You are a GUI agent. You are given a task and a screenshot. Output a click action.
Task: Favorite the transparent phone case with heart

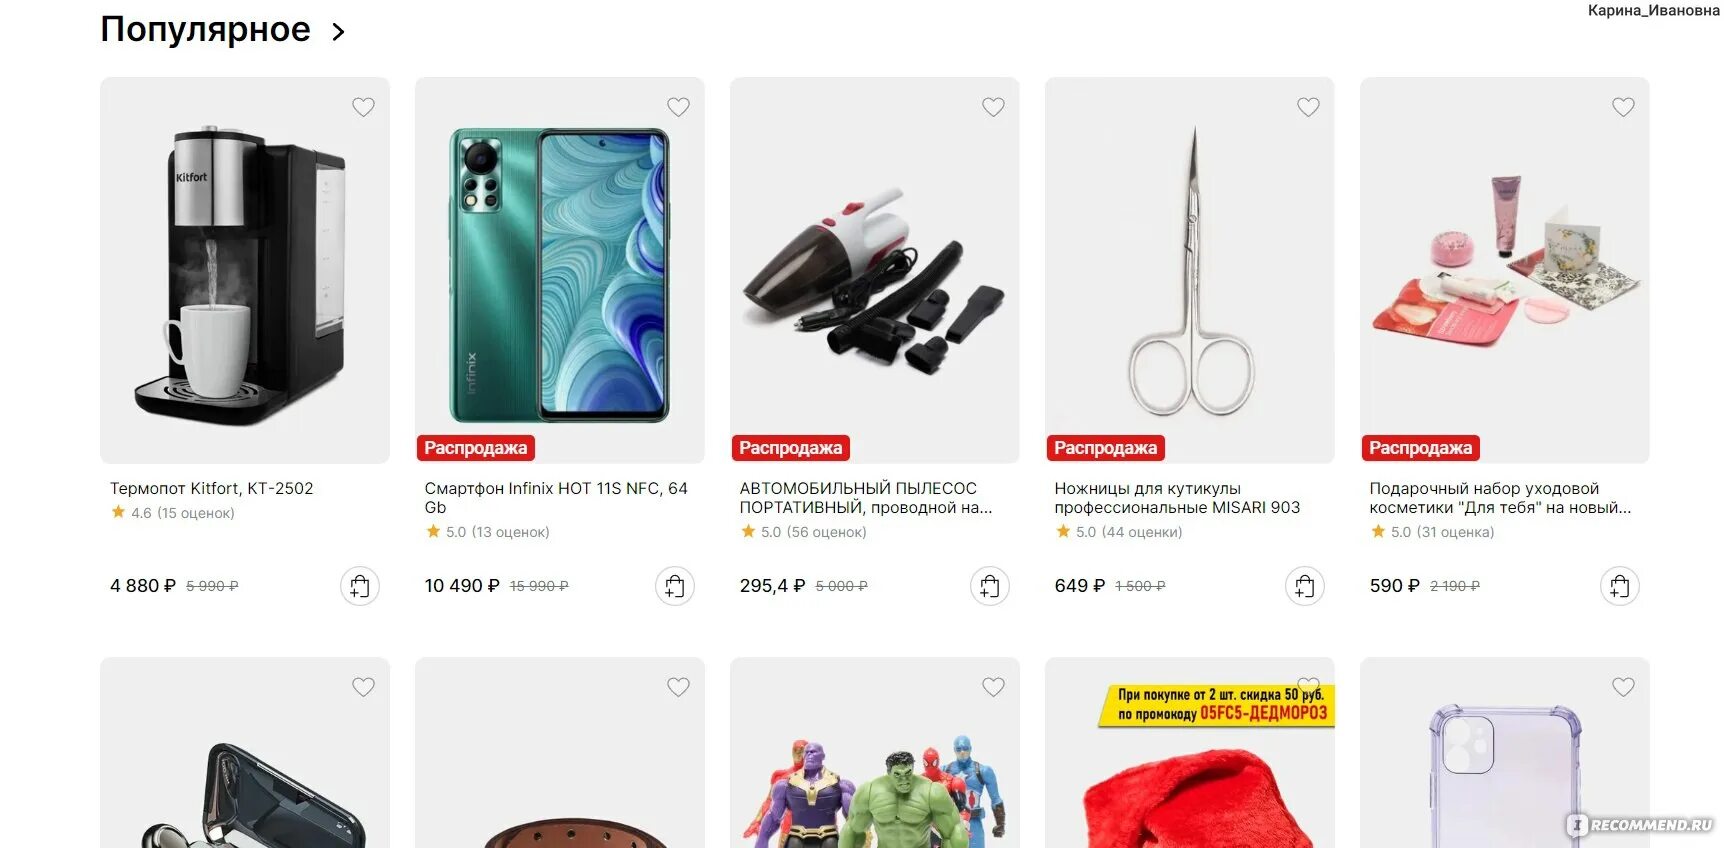click(x=1623, y=687)
